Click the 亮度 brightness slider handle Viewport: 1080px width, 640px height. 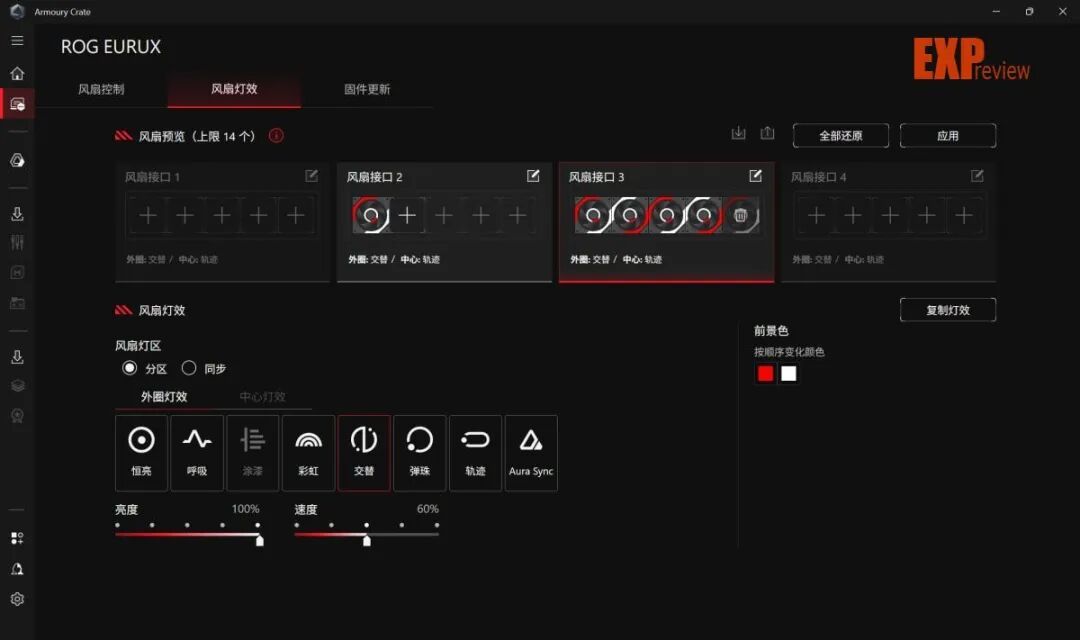point(260,541)
